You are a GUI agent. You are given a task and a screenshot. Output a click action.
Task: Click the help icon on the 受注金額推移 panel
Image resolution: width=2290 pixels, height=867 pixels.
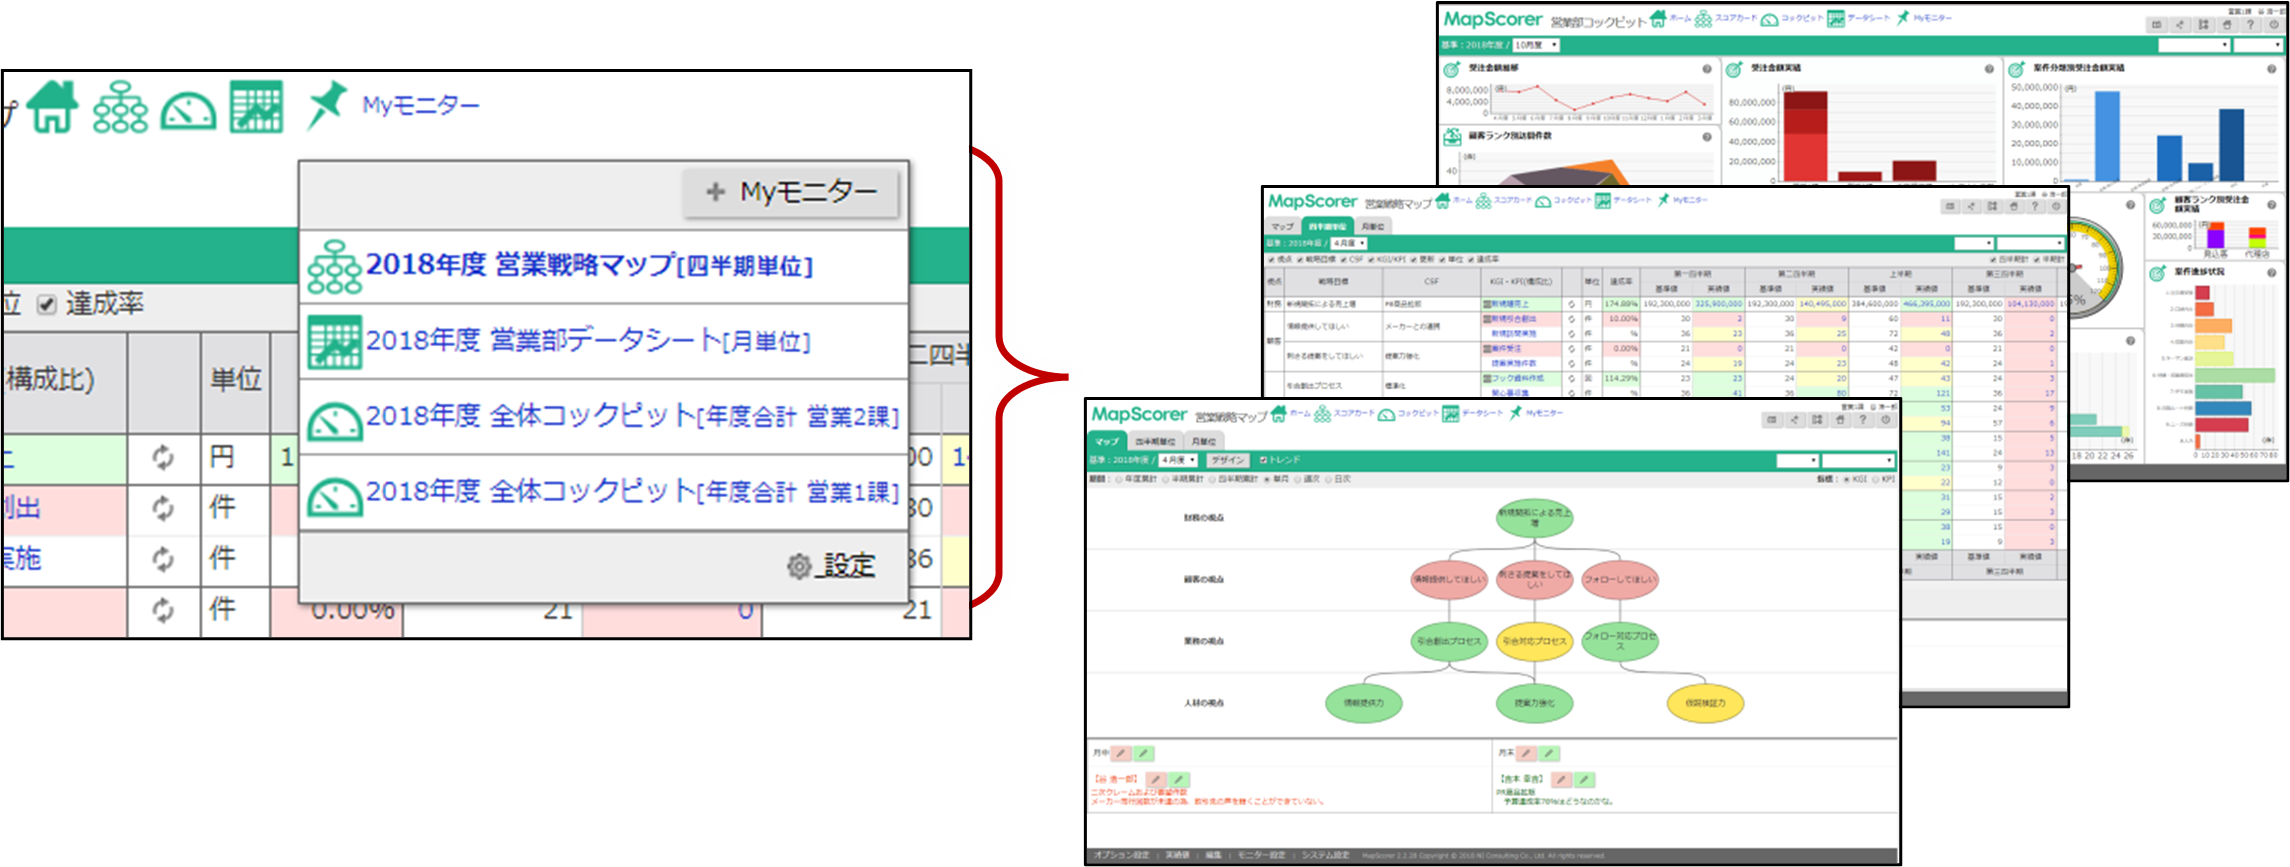(x=1707, y=69)
